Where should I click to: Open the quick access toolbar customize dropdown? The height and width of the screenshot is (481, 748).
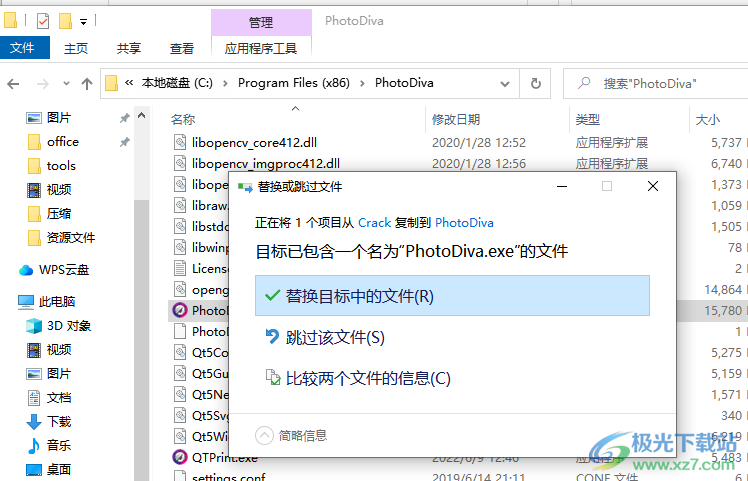click(83, 22)
